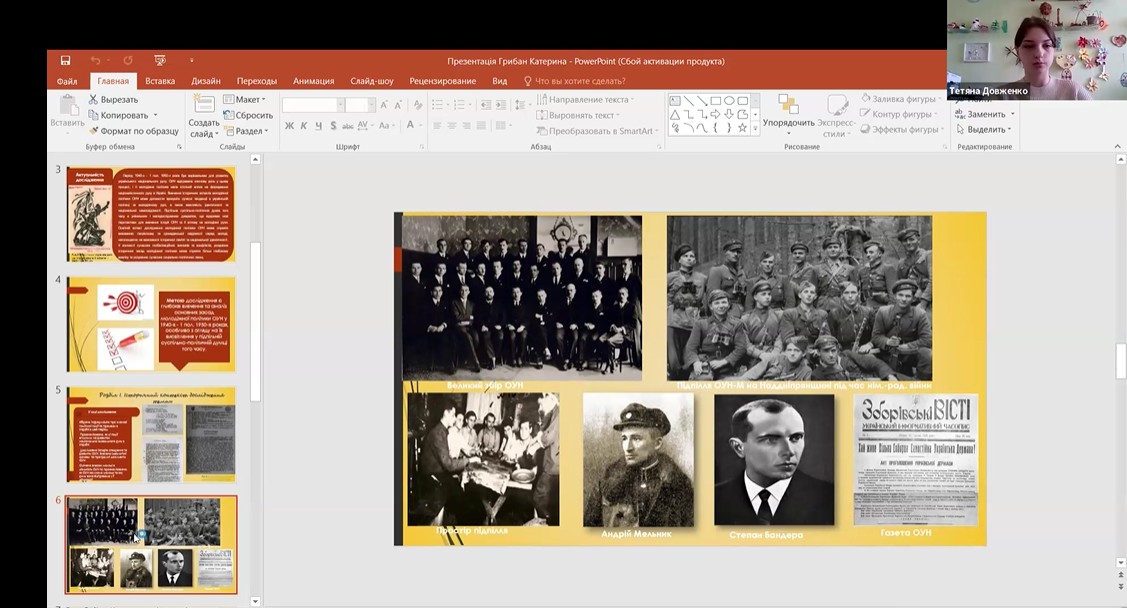Justify the paragraph text
The width and height of the screenshot is (1127, 608).
tap(481, 126)
